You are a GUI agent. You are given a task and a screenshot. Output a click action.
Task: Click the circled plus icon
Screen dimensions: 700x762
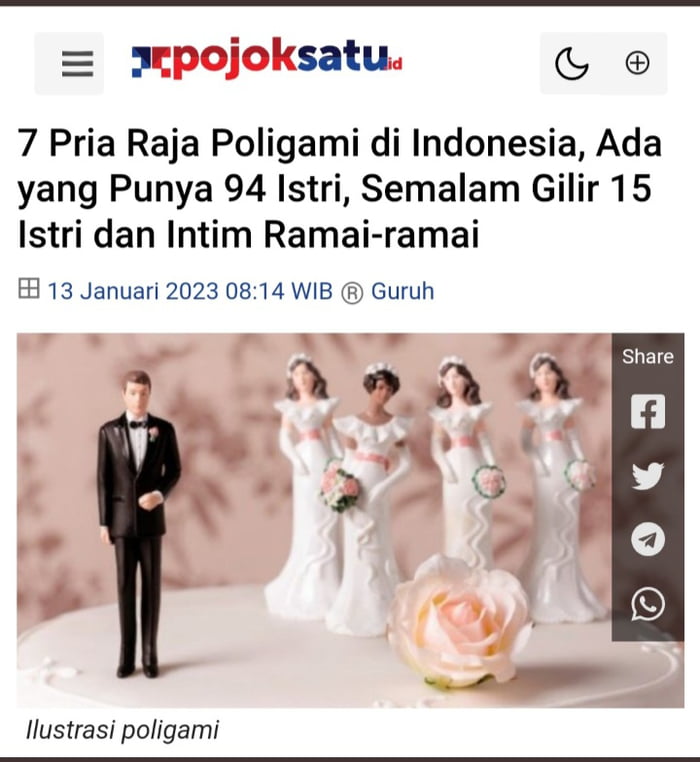point(637,63)
